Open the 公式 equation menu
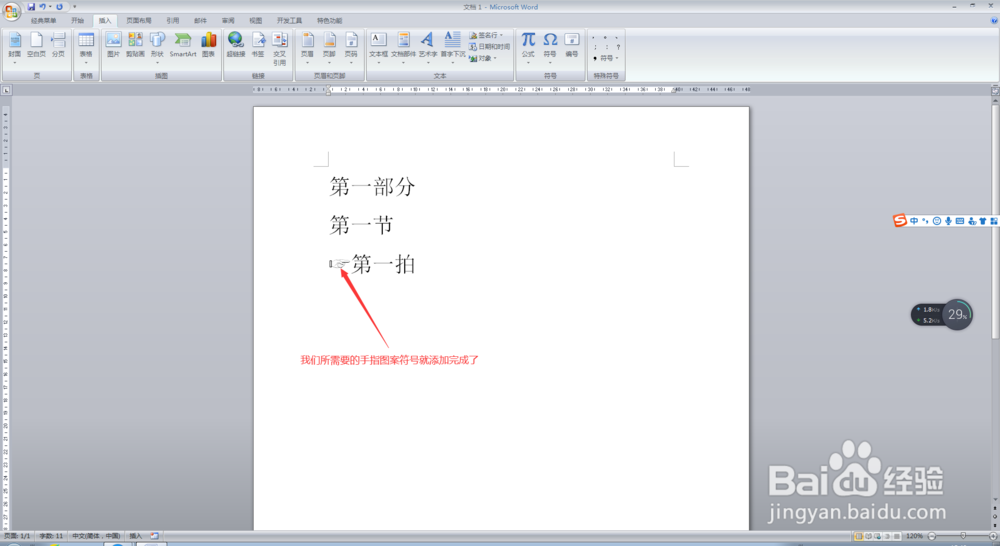The height and width of the screenshot is (546, 1000). [x=528, y=48]
